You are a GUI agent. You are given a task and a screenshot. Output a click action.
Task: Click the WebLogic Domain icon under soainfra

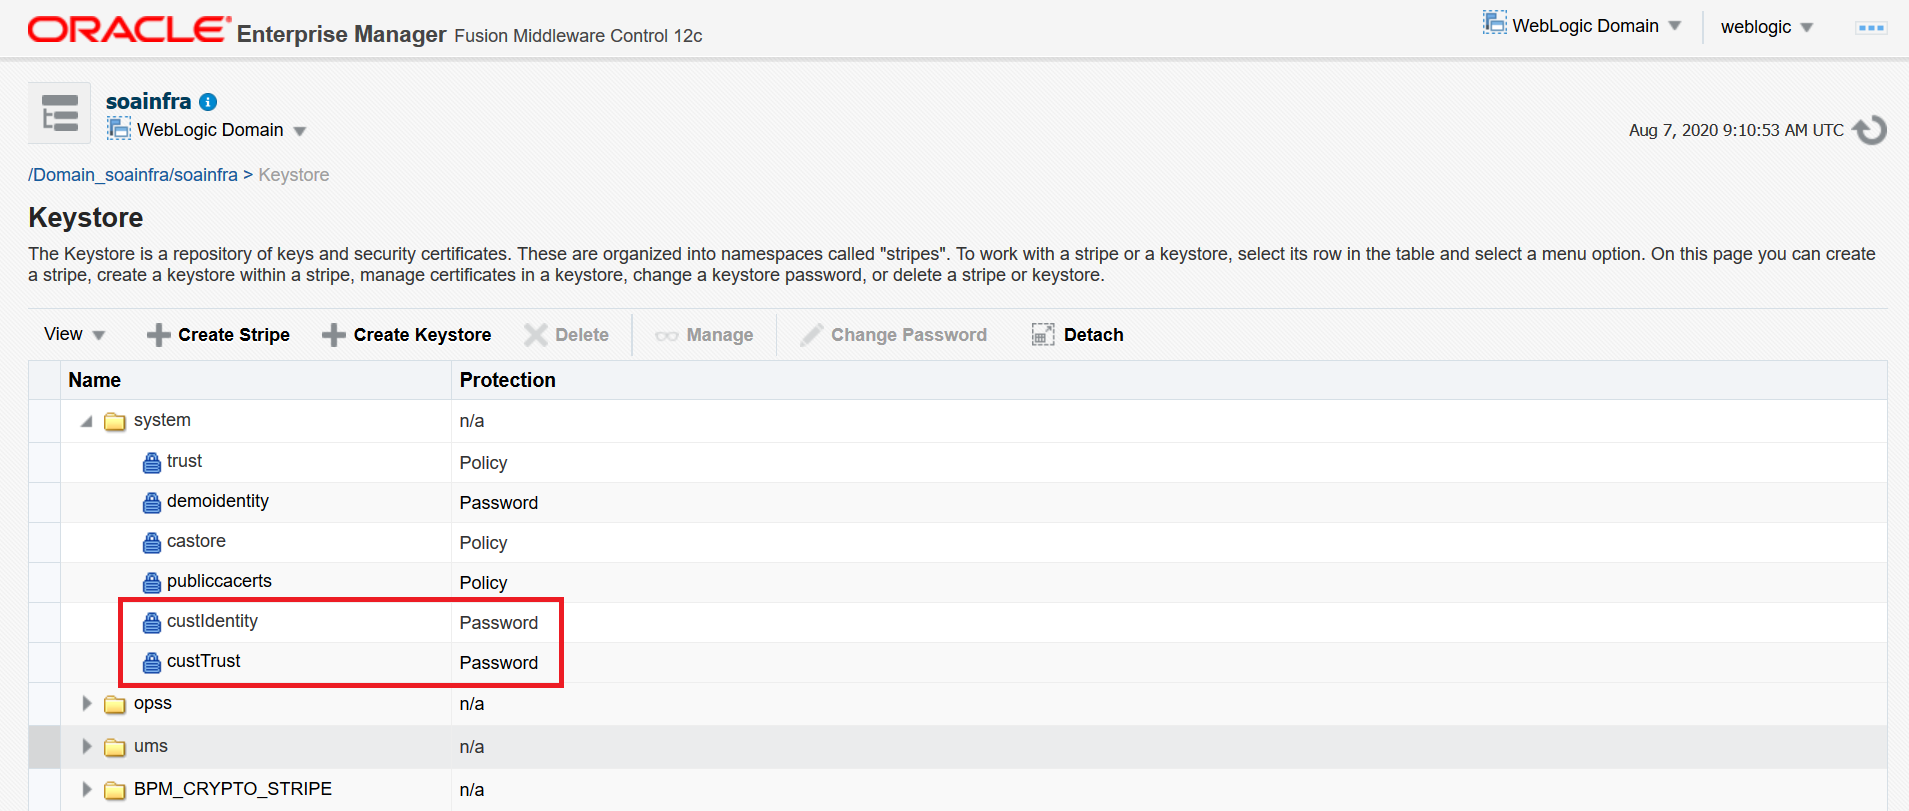(x=119, y=128)
